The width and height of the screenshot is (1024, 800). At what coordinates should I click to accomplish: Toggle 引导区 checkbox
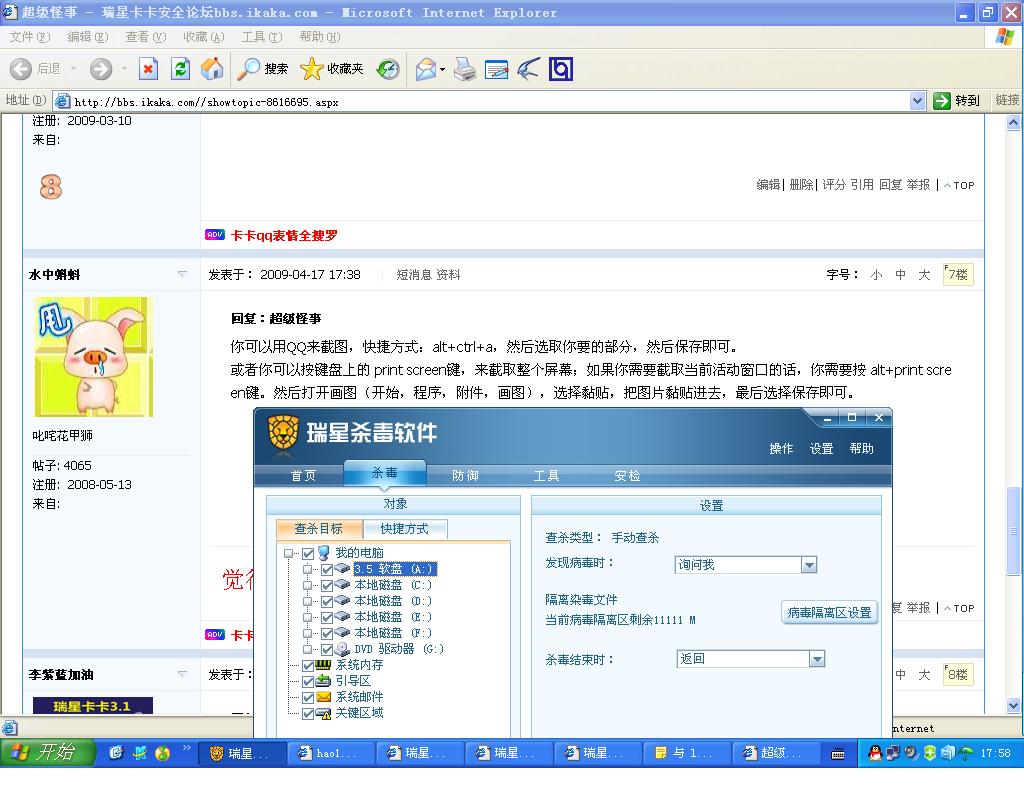308,682
